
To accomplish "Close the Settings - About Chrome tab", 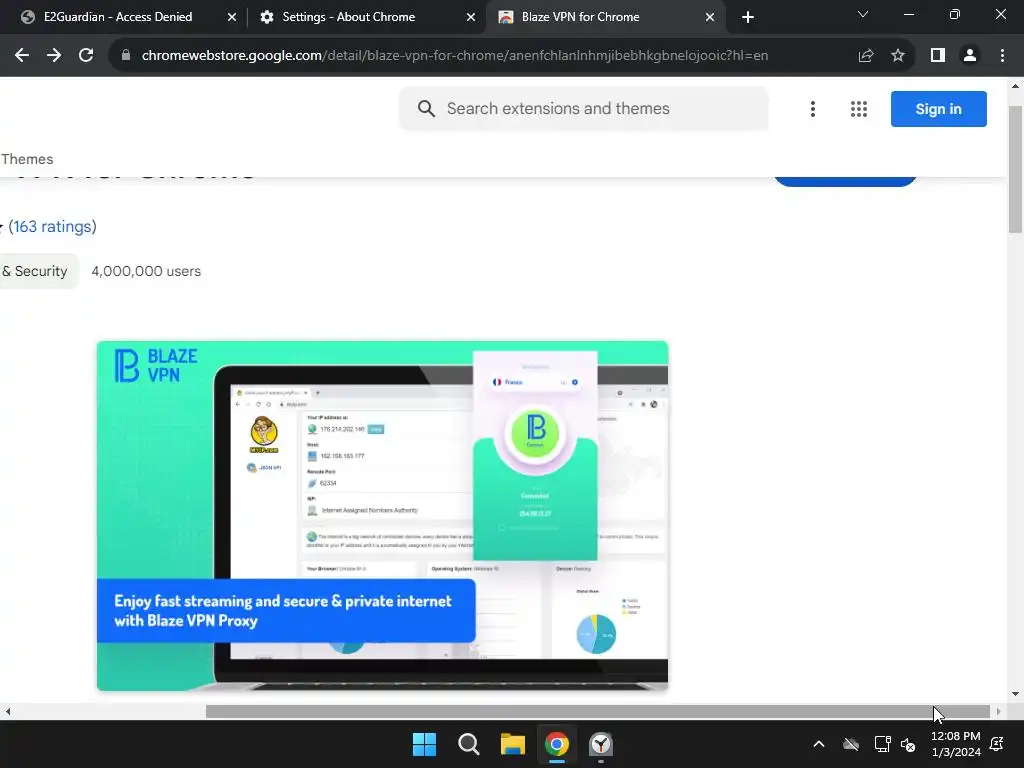I will click(x=471, y=17).
